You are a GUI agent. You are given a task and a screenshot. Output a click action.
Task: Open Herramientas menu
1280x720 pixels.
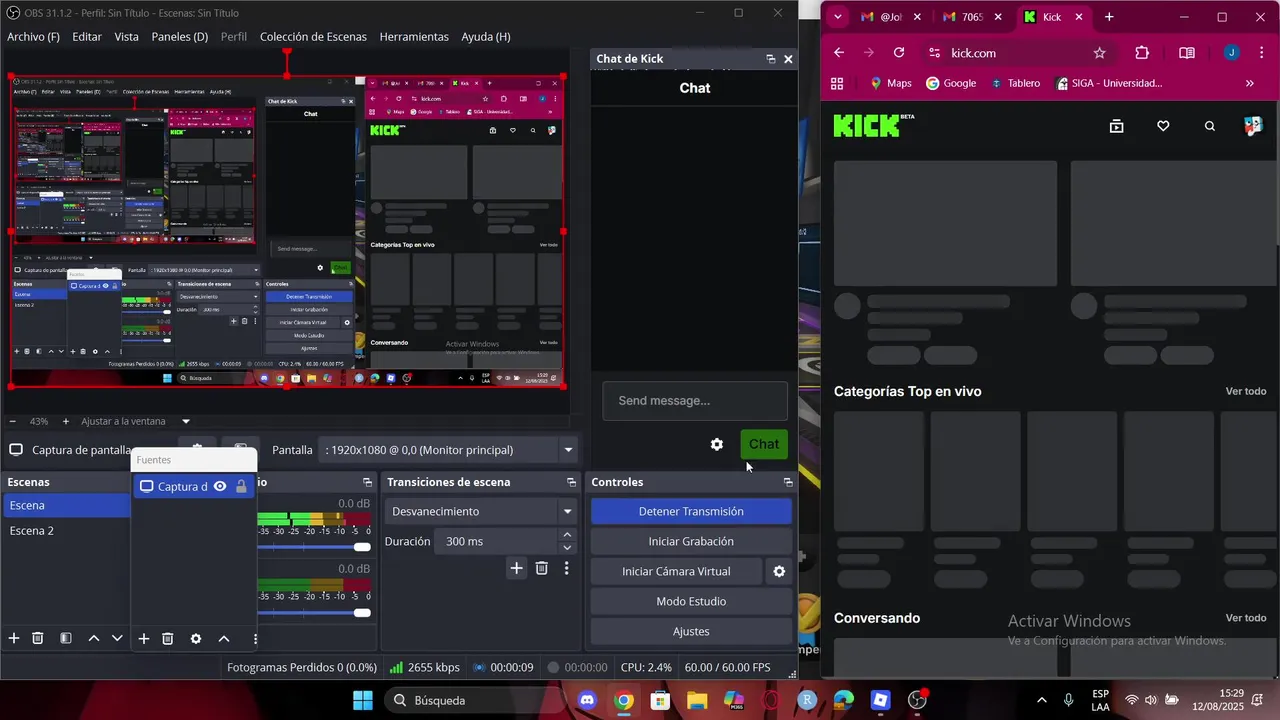coord(414,37)
